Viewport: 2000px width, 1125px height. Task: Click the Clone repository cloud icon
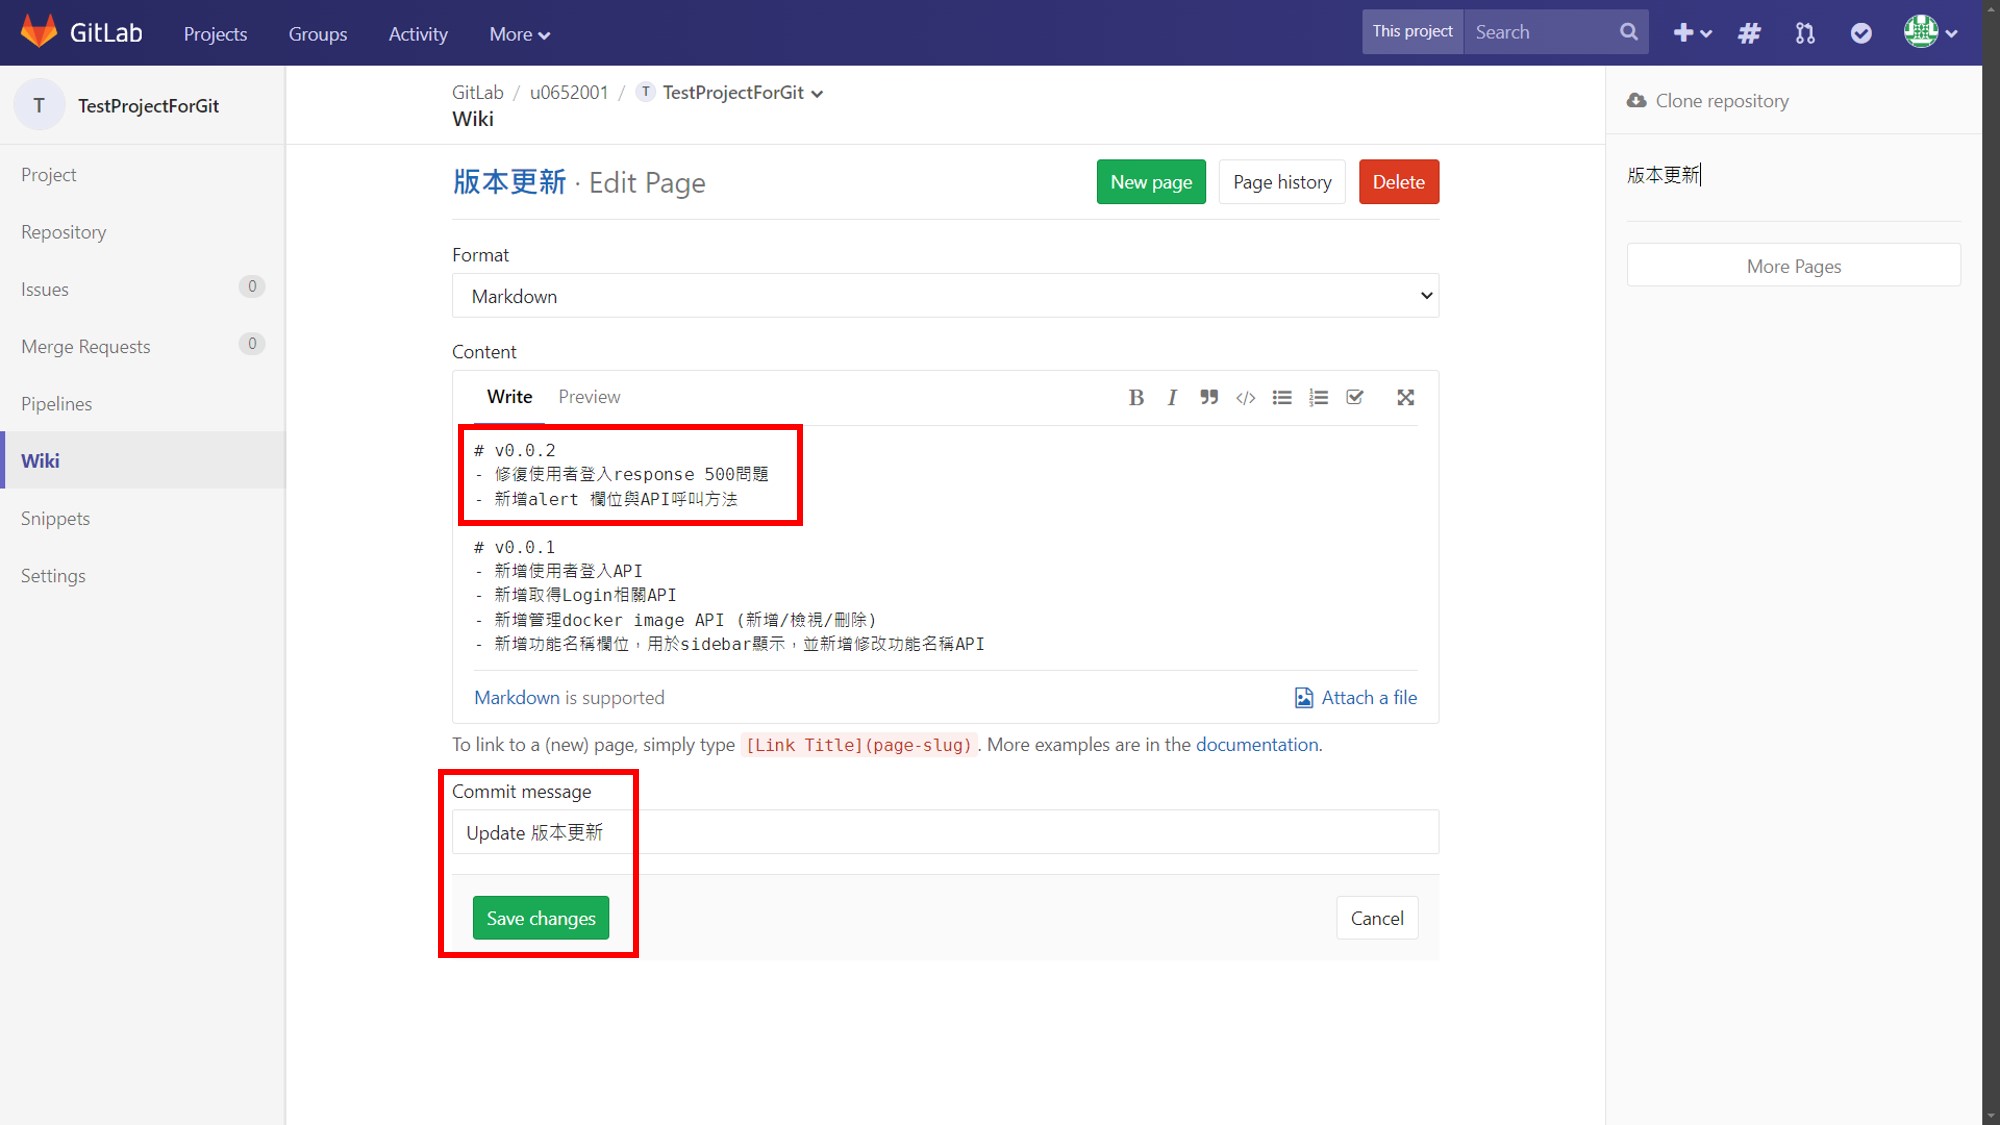click(1636, 100)
